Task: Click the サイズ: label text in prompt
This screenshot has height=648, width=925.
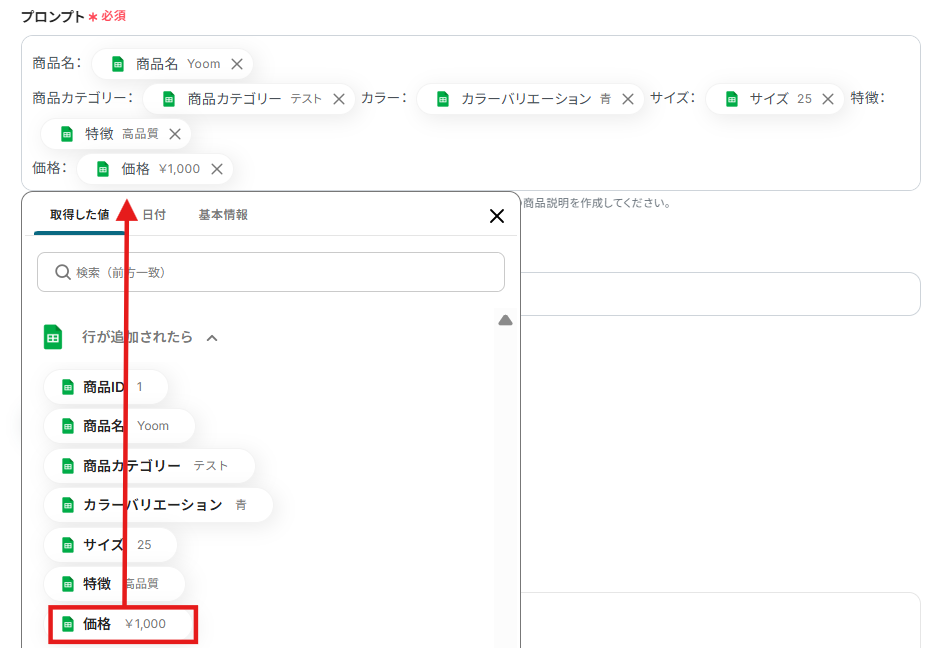Action: pyautogui.click(x=673, y=98)
